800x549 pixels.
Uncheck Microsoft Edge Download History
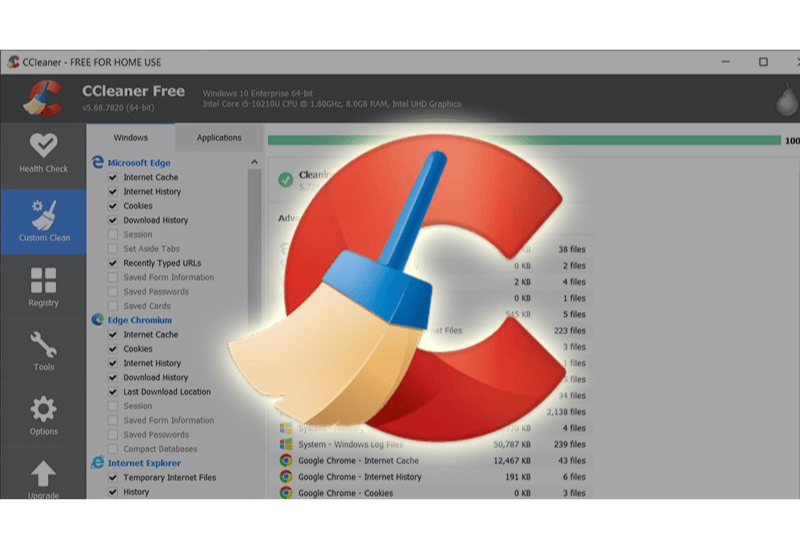pos(113,220)
